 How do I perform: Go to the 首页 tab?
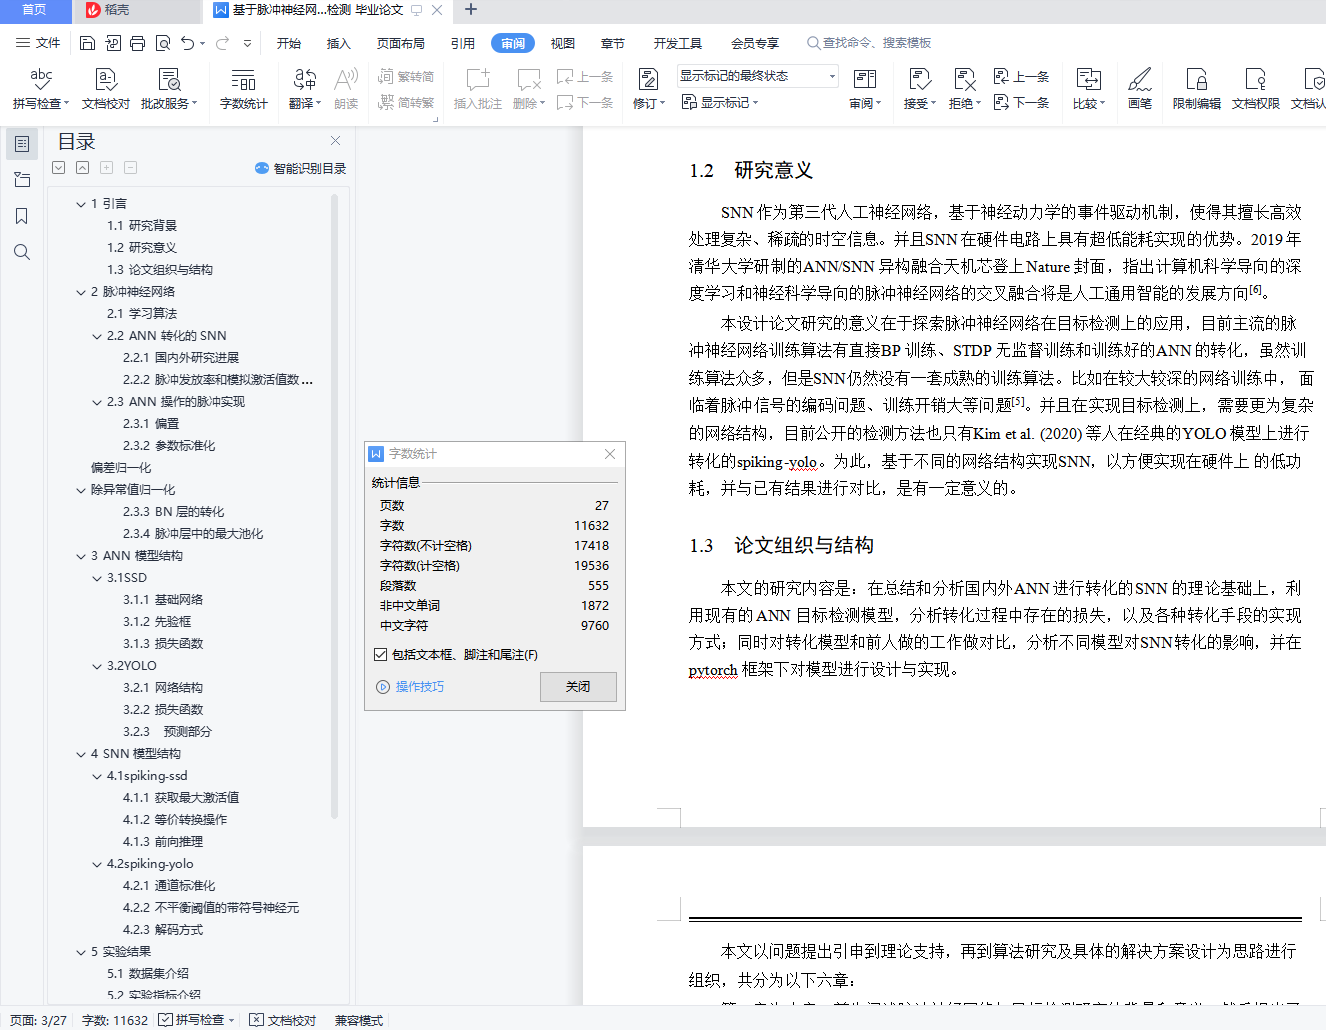point(35,10)
